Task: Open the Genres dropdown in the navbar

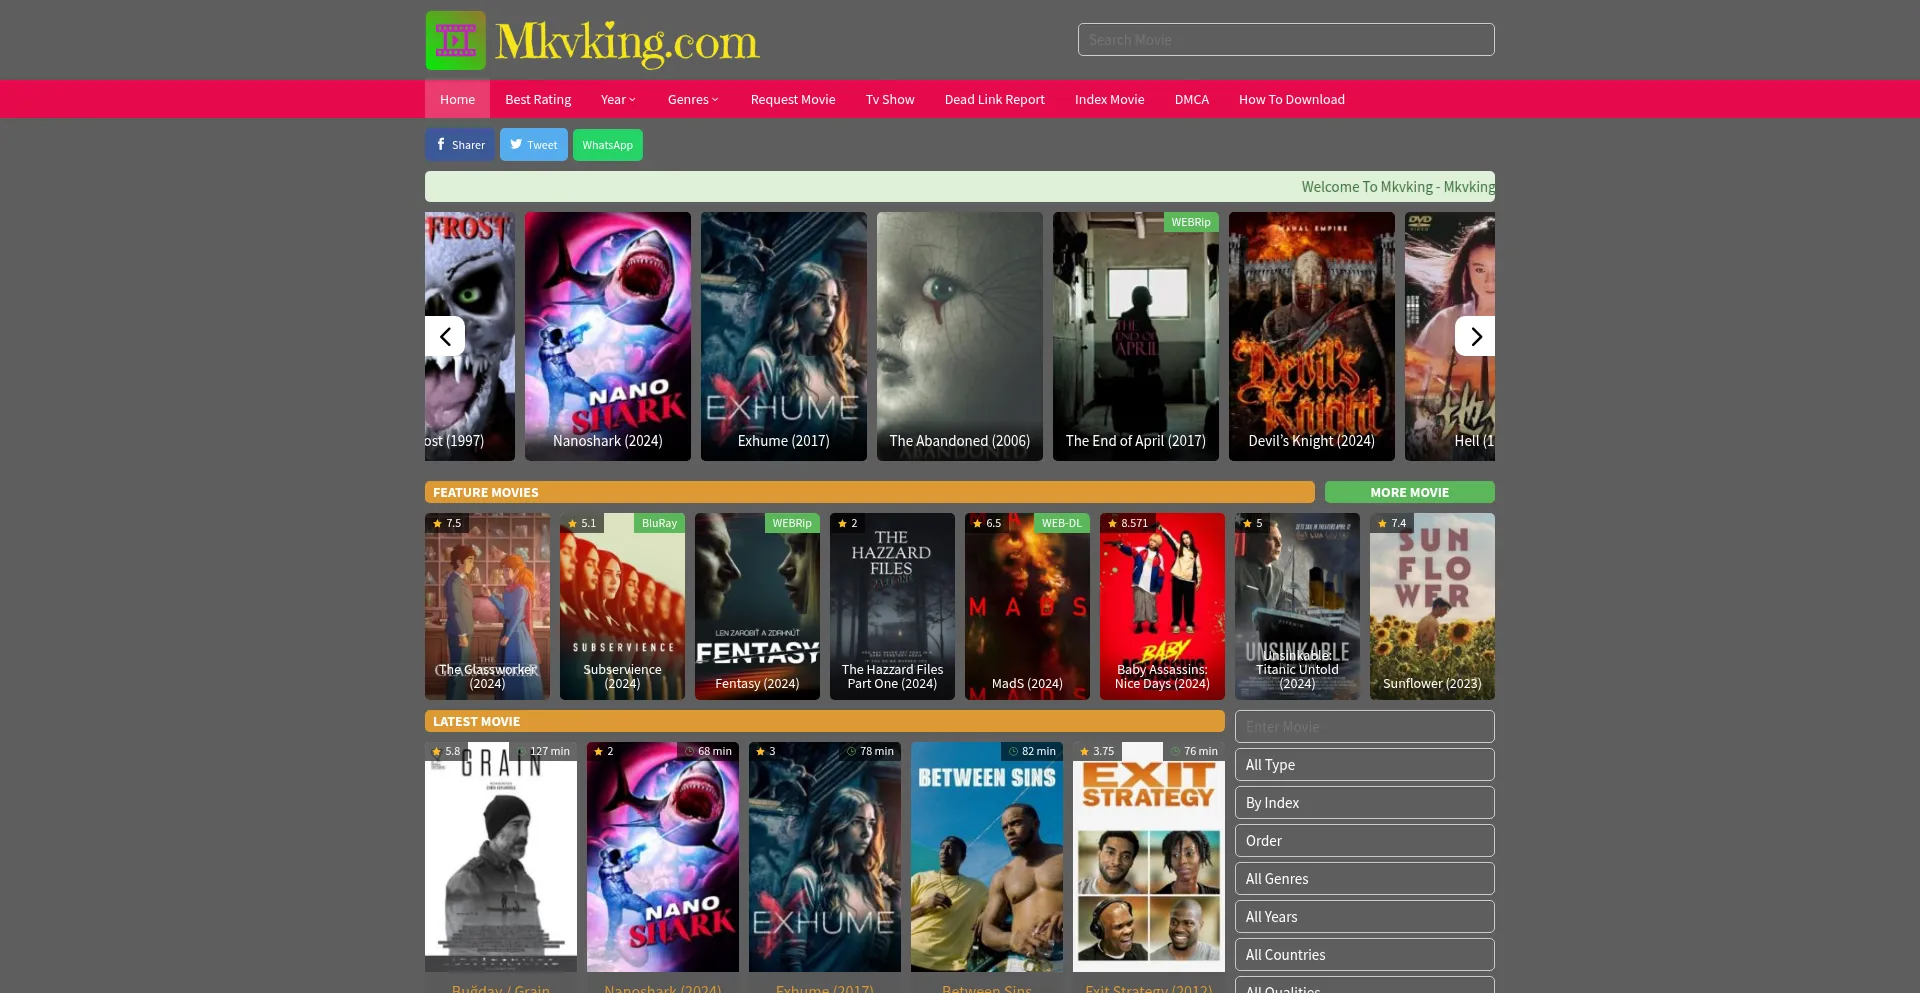Action: click(x=693, y=100)
